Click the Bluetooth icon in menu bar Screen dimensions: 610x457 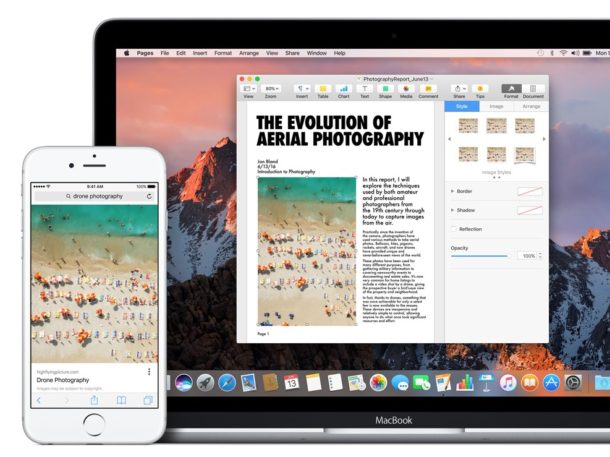pyautogui.click(x=552, y=53)
